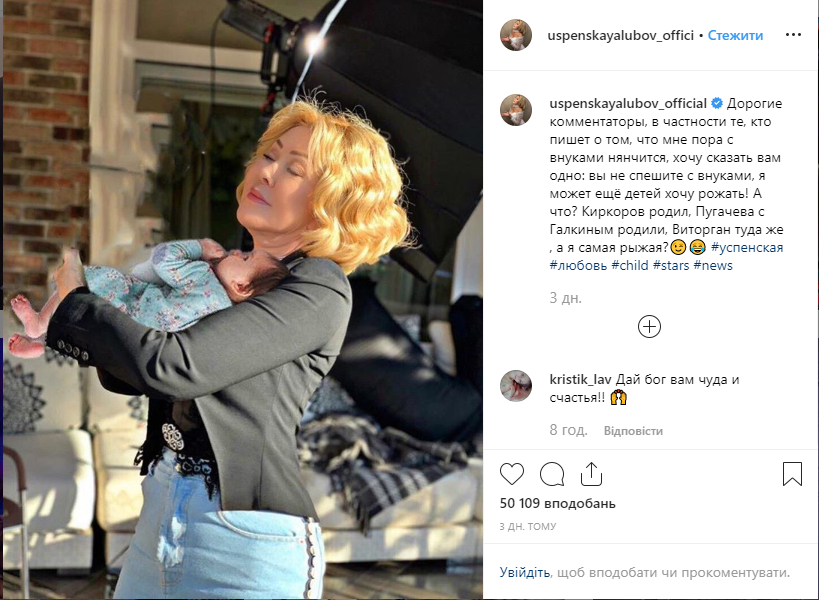Save the post with the bookmark icon
819x600 pixels.
click(792, 474)
